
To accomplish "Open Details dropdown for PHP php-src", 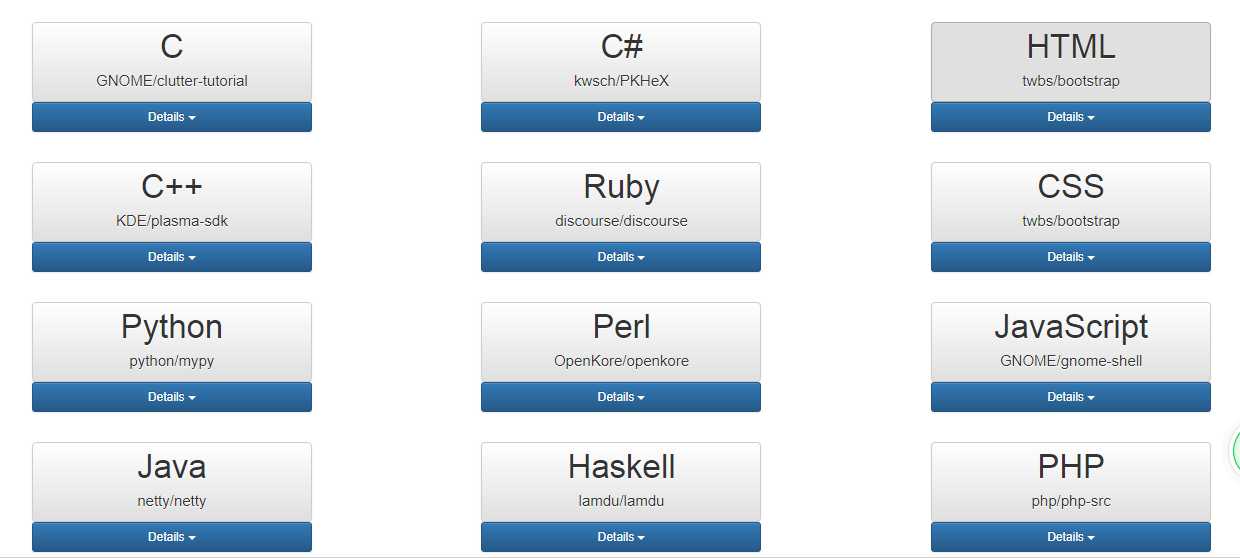I will [1071, 537].
